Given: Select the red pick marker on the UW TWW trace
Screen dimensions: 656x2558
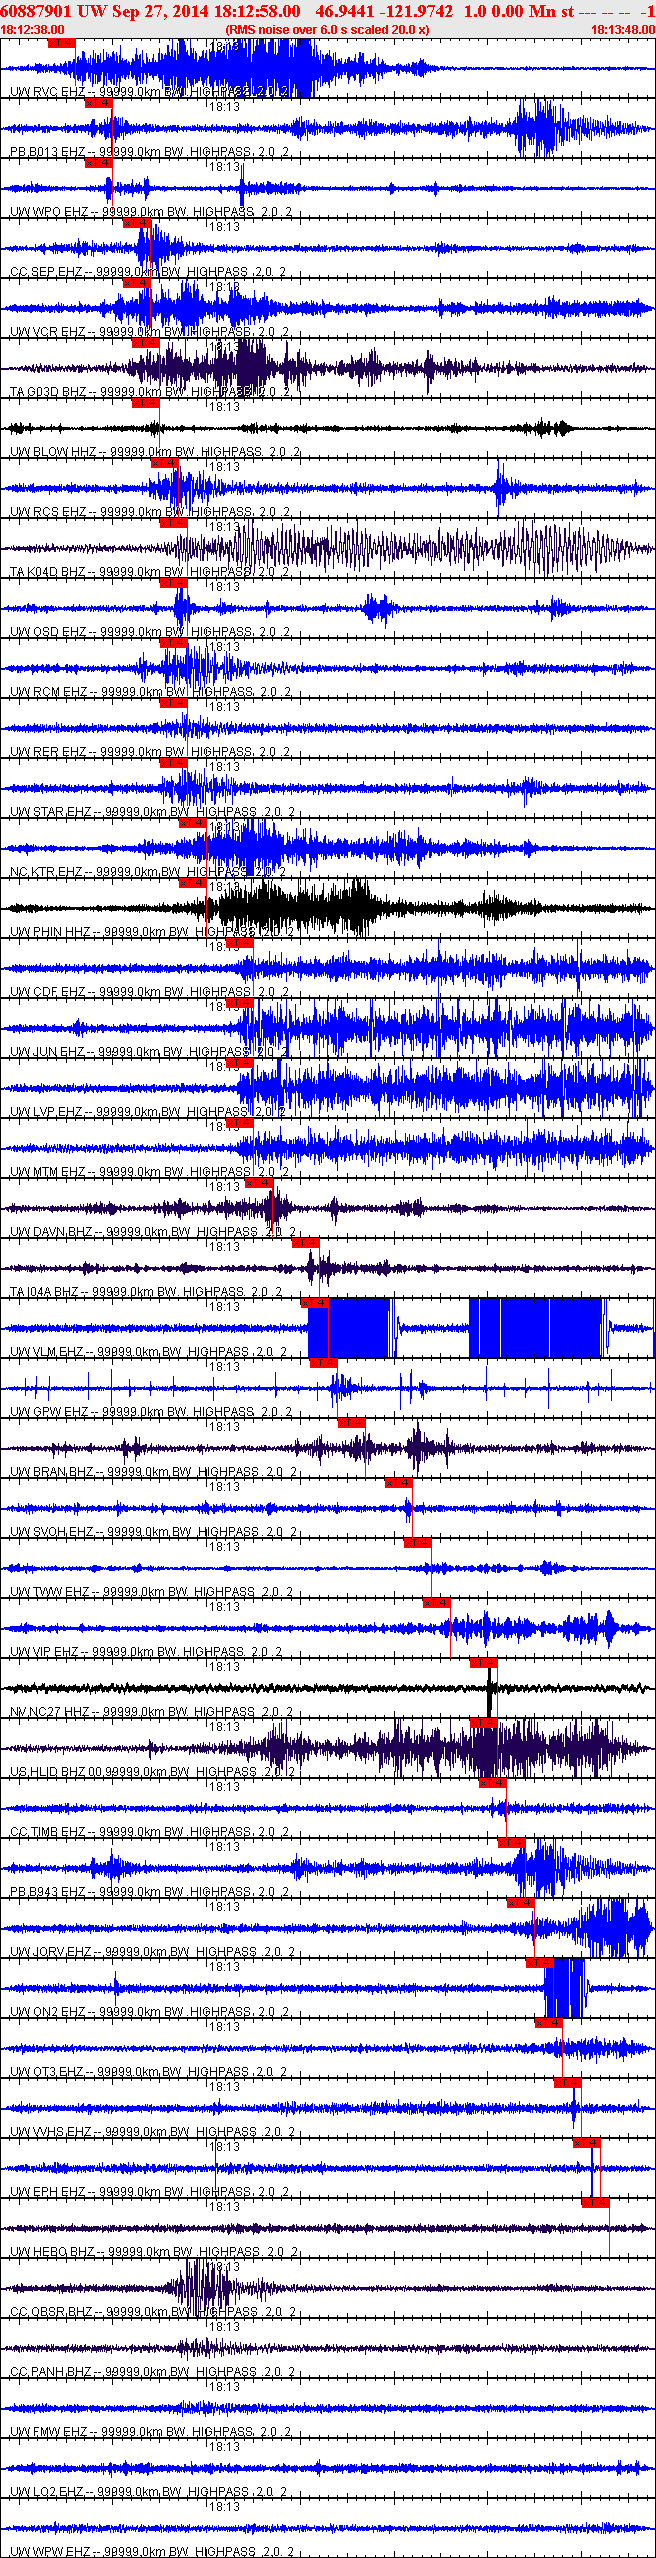Looking at the screenshot, I should tap(418, 1543).
